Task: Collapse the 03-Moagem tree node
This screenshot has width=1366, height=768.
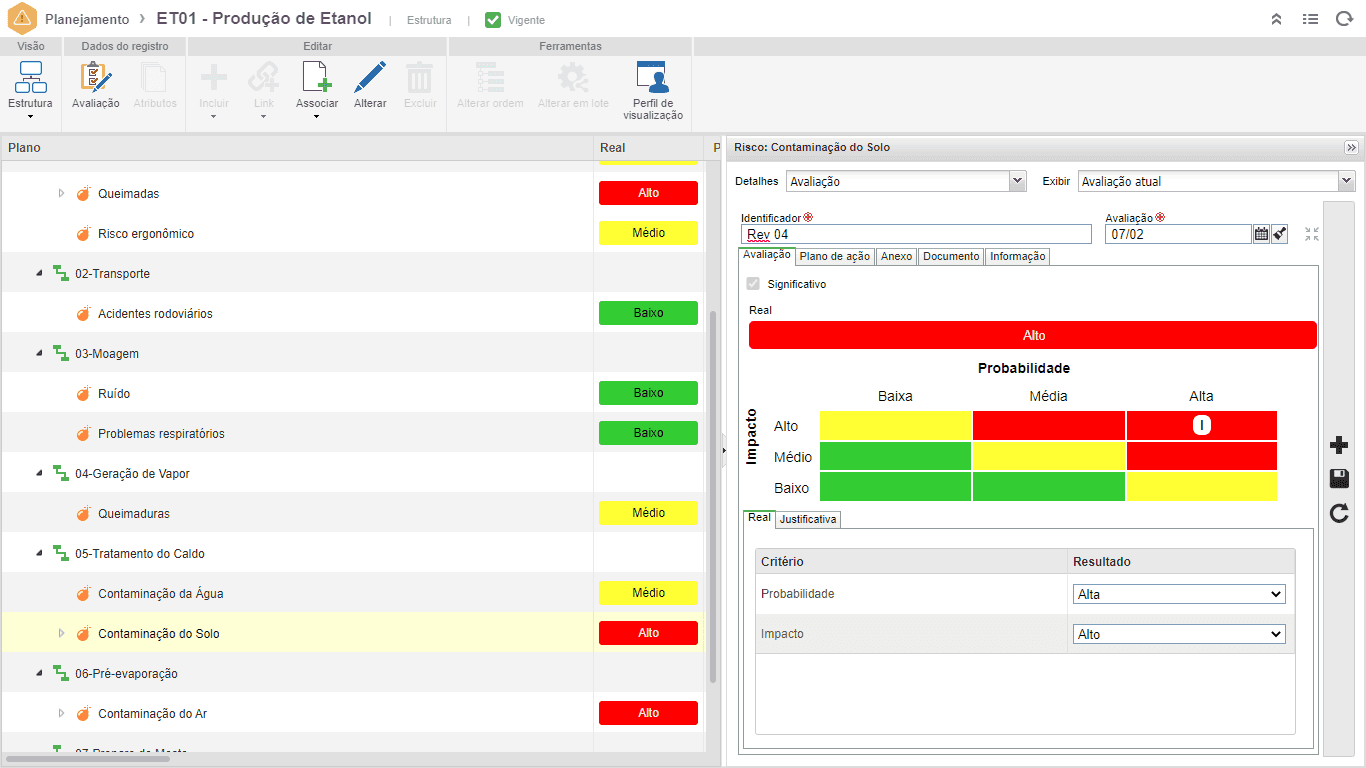Action: 39,353
